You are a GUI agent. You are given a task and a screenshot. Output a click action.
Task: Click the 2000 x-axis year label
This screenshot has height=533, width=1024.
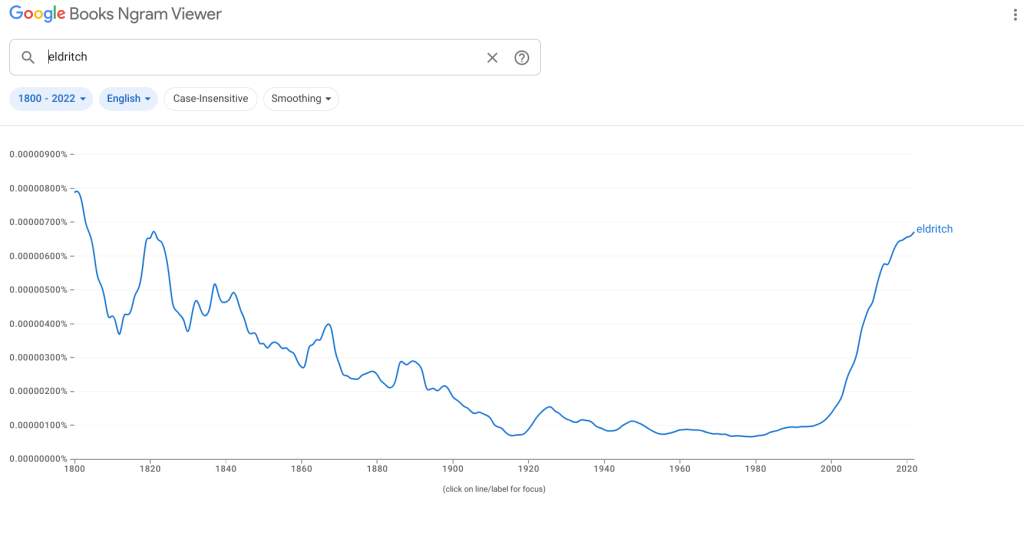click(x=831, y=468)
